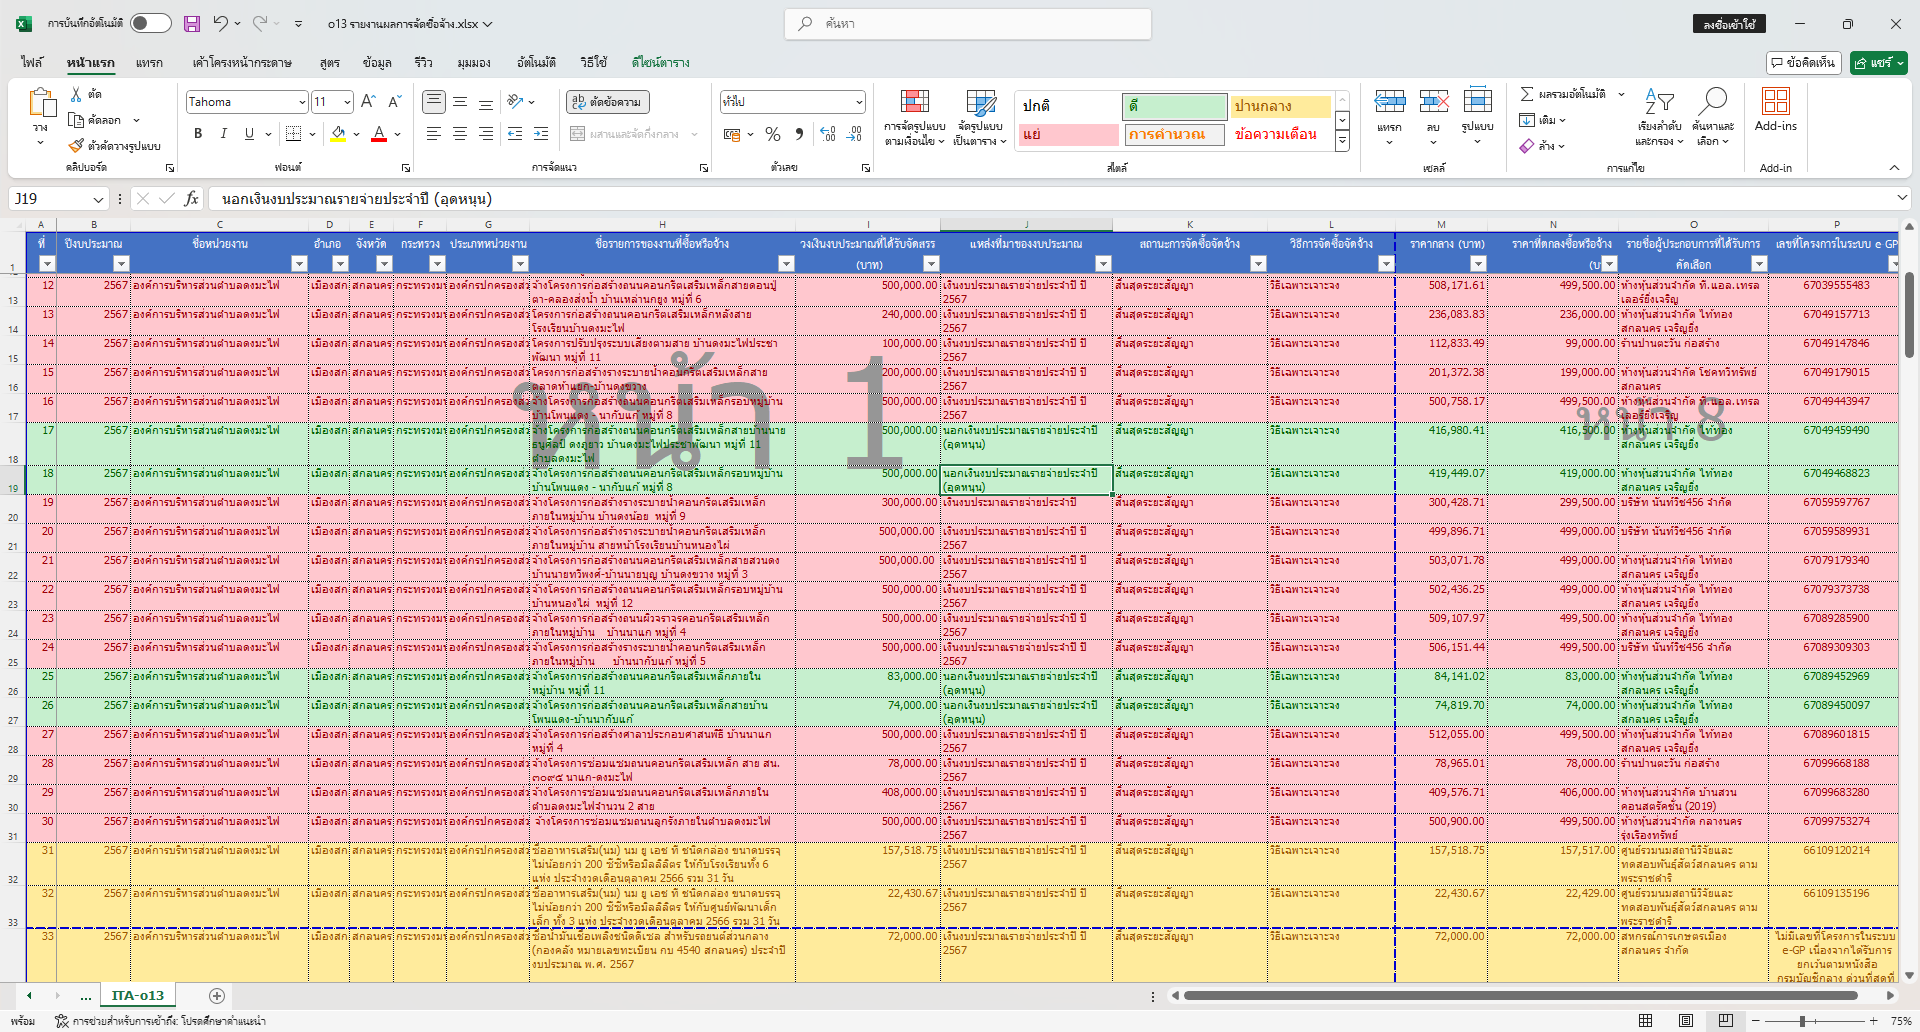Toggle the AutoSave switch
Image resolution: width=1920 pixels, height=1032 pixels.
click(150, 24)
